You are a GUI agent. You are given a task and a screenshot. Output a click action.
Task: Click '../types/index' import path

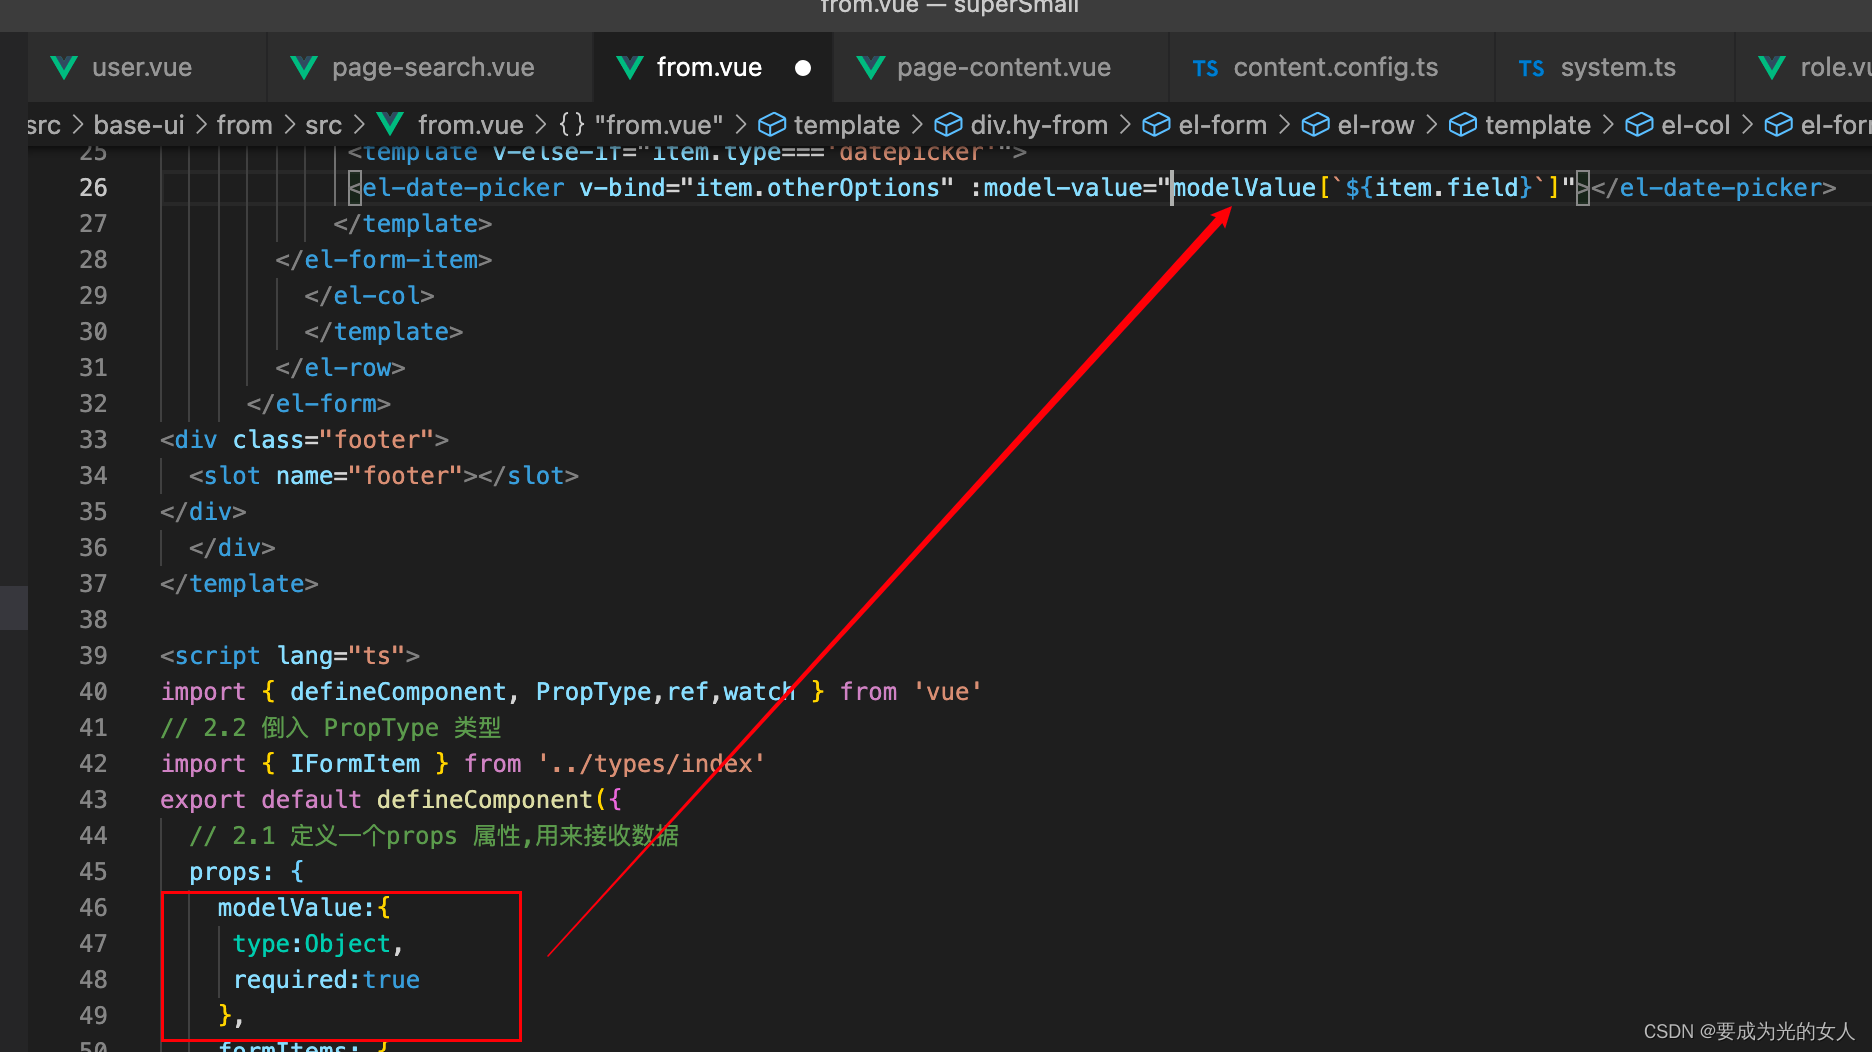651,764
